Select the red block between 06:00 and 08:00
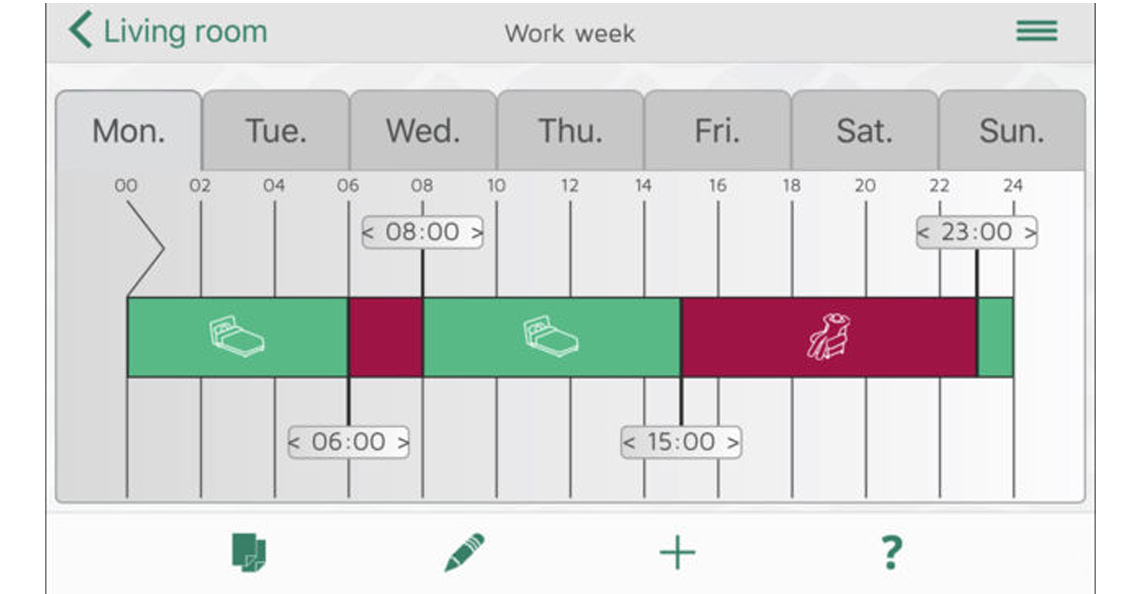 click(386, 337)
